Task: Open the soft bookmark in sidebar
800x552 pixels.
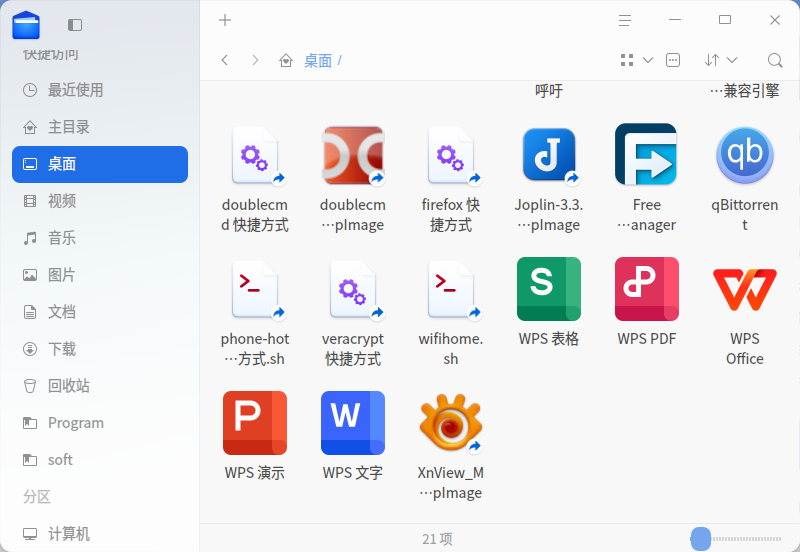Action: pyautogui.click(x=100, y=460)
